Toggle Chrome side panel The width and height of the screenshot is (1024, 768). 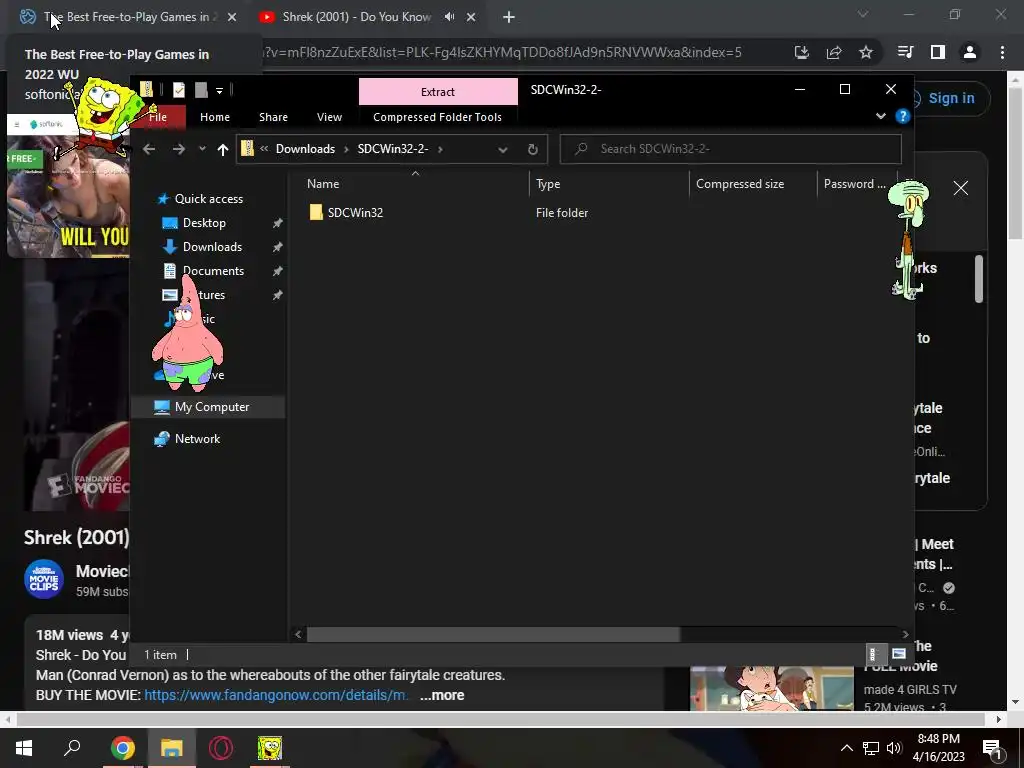tap(938, 52)
